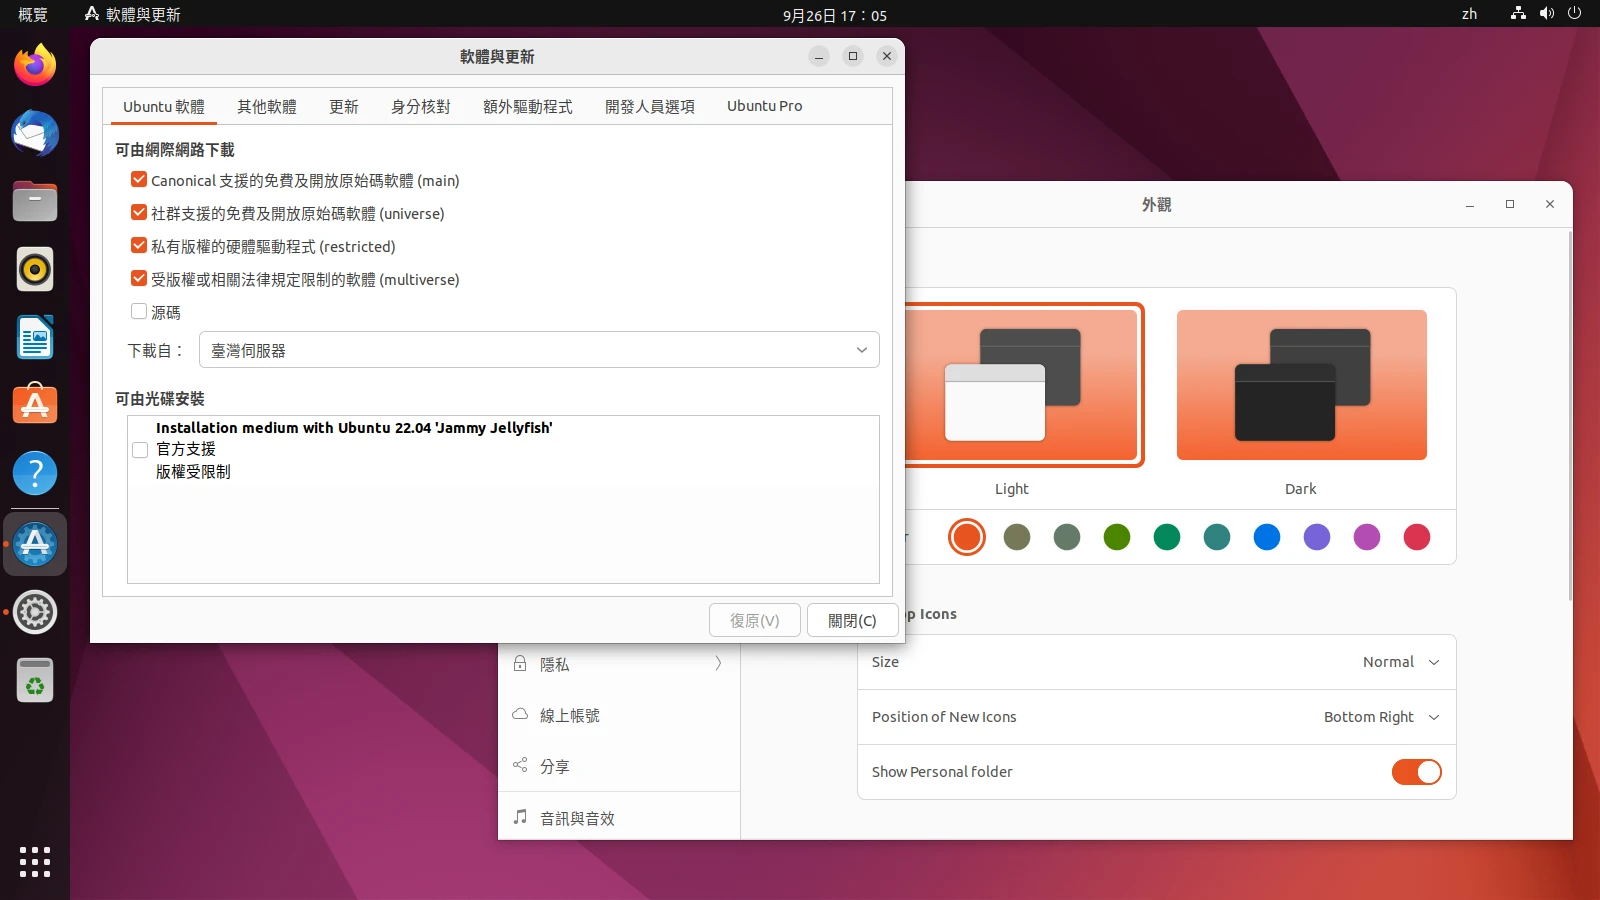The height and width of the screenshot is (900, 1600).
Task: Expand the icon Size dropdown
Action: 1400,662
